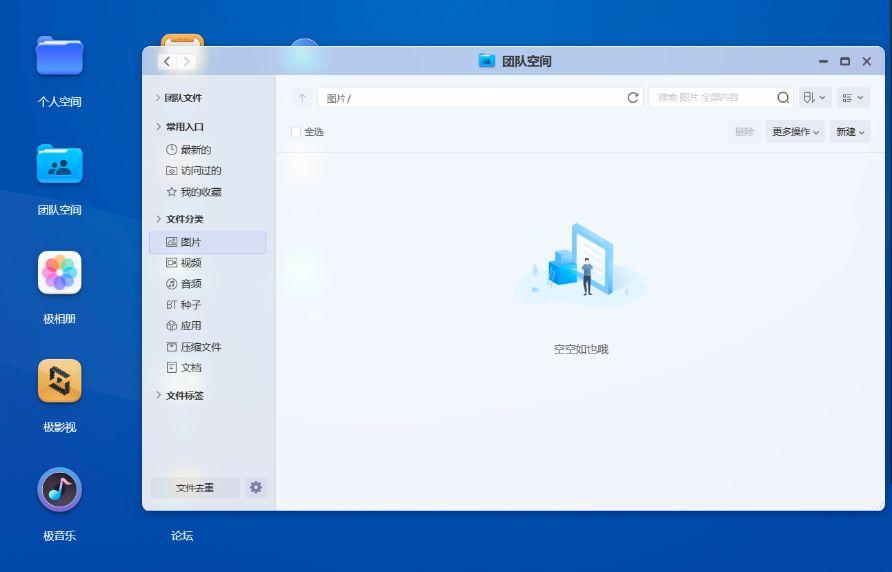The height and width of the screenshot is (572, 892).
Task: Click the refresh icon in path bar
Action: pyautogui.click(x=632, y=98)
